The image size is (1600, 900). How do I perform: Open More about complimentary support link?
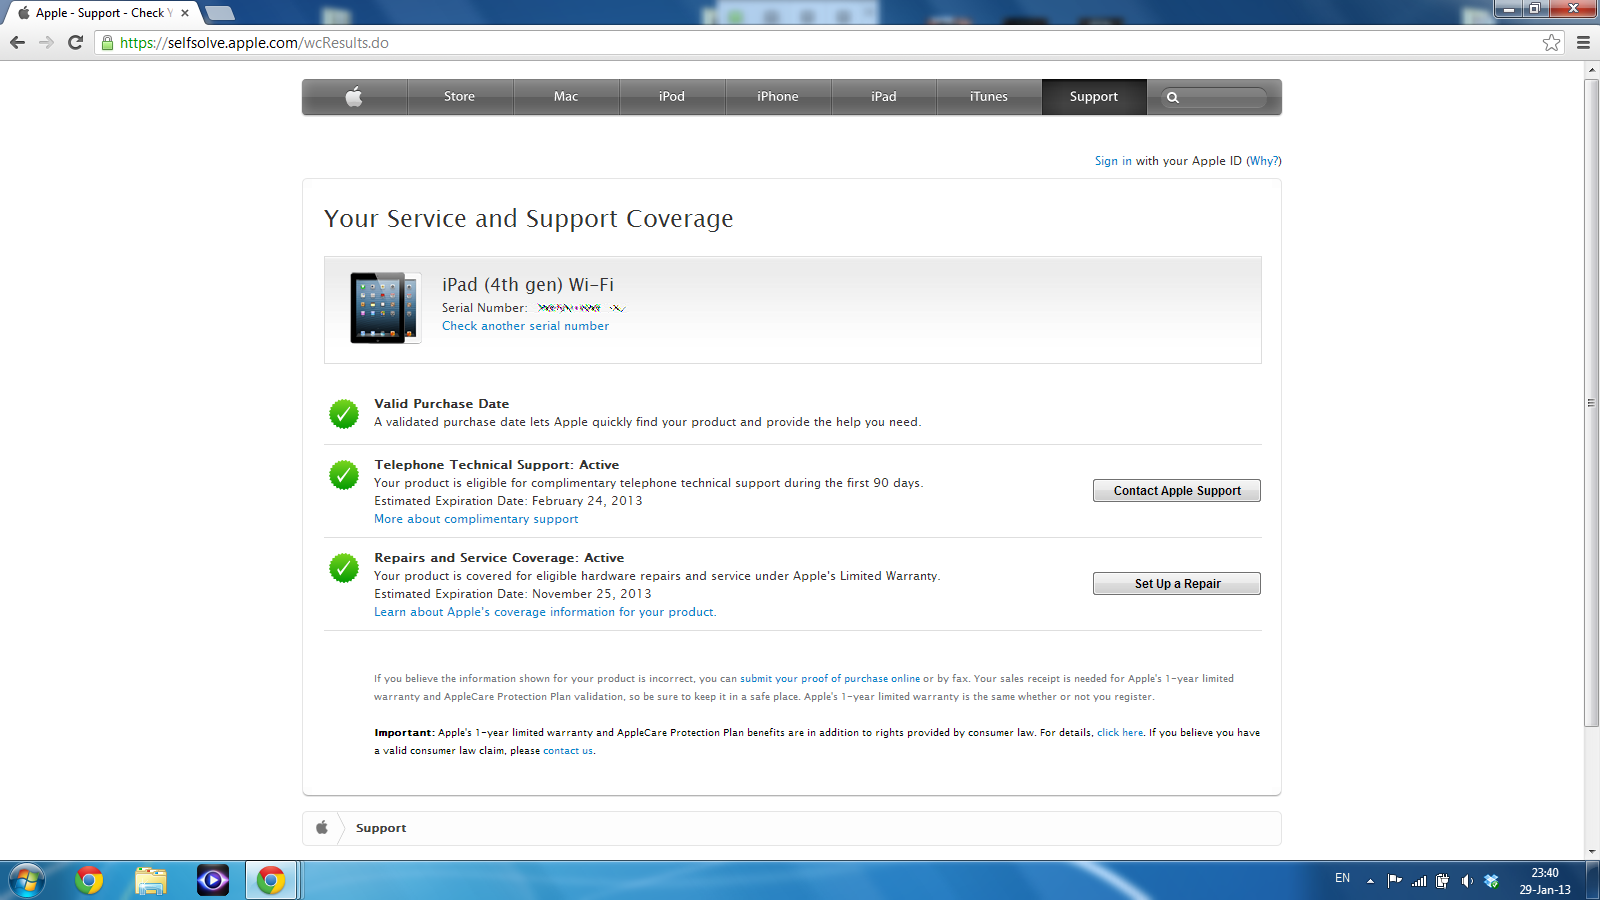pyautogui.click(x=476, y=519)
